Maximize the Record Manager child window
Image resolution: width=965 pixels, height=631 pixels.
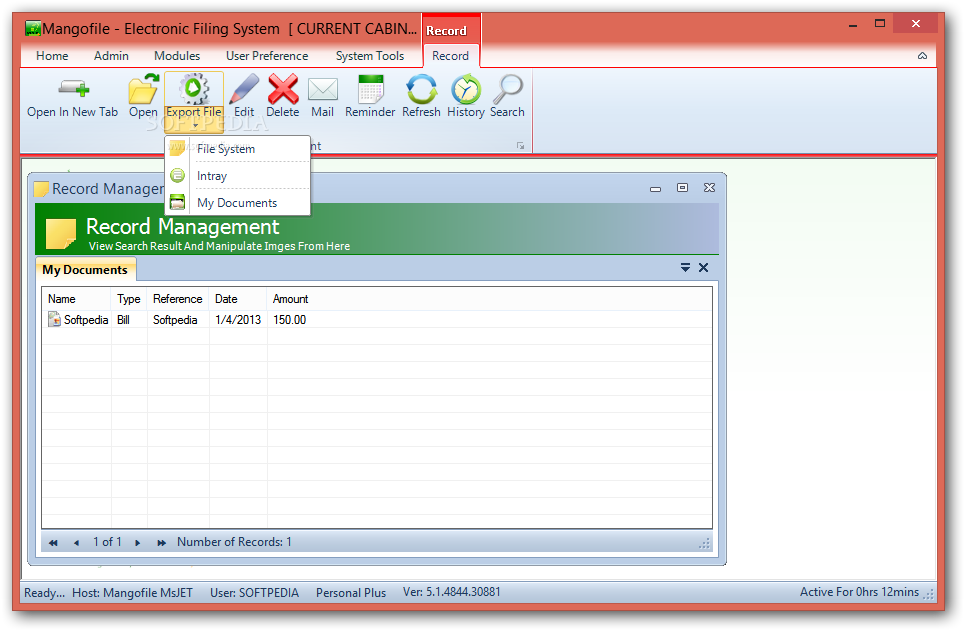(x=683, y=188)
